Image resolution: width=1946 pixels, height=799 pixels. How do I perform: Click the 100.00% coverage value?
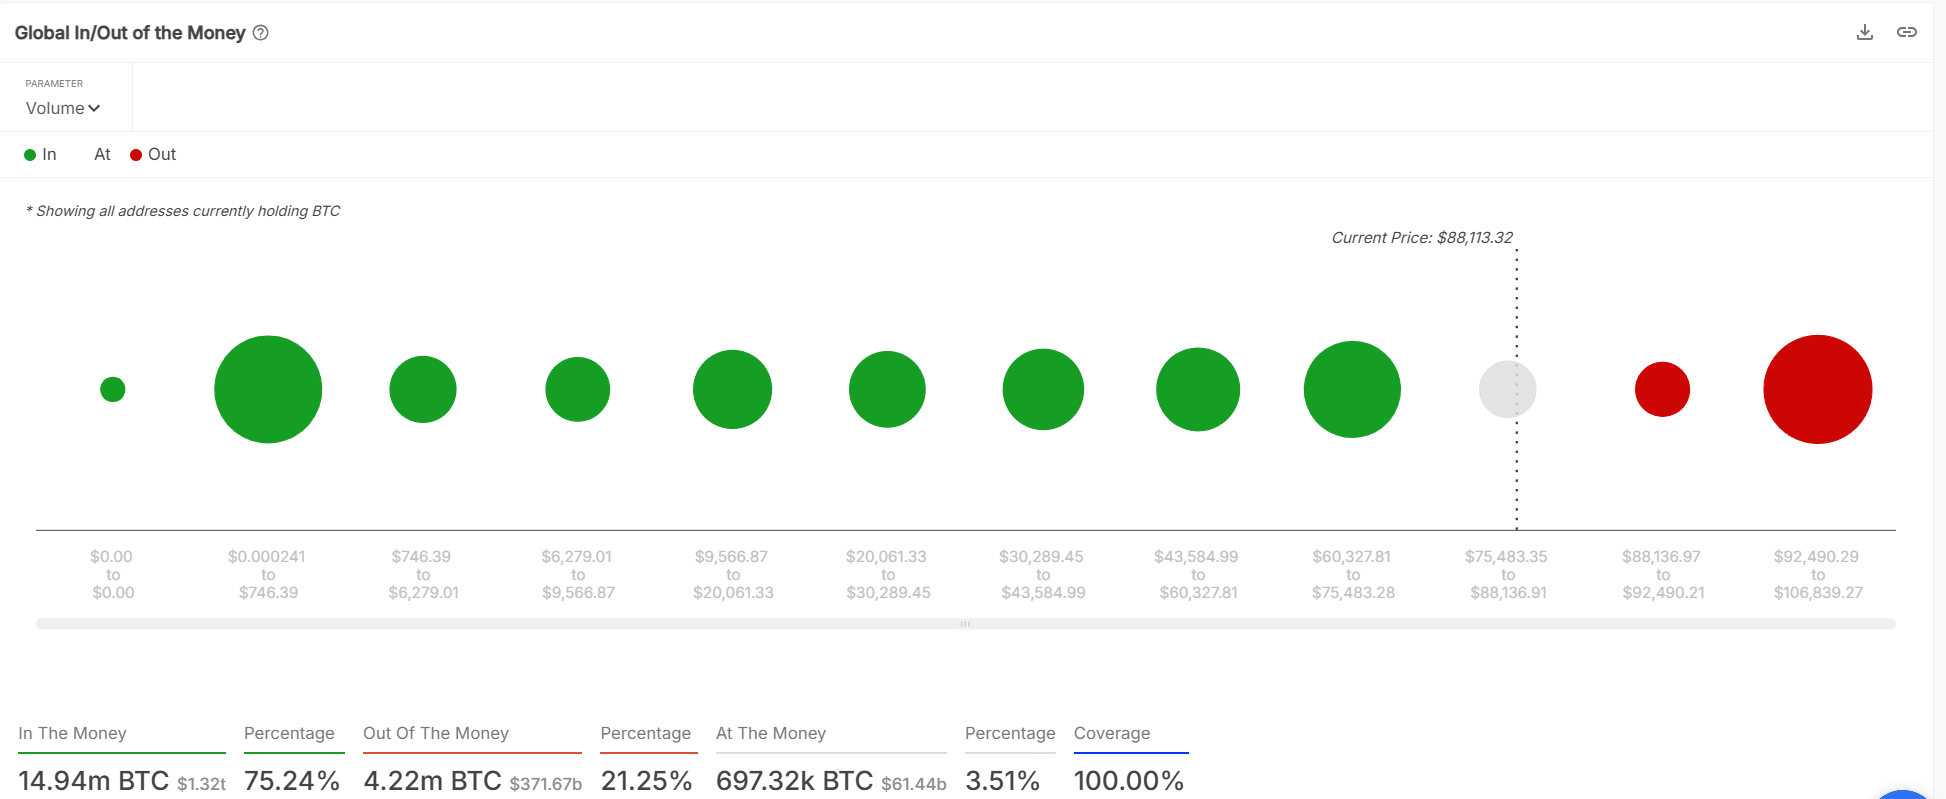pos(1129,780)
